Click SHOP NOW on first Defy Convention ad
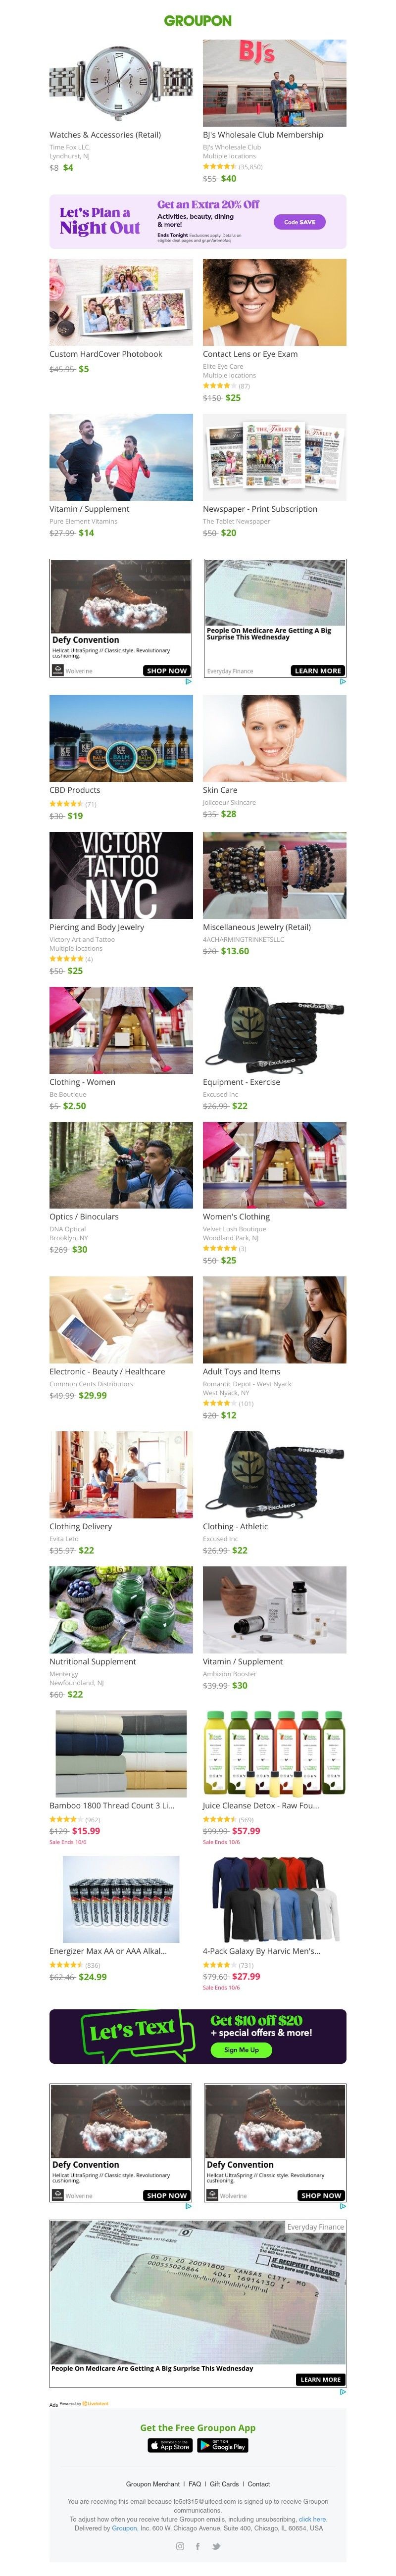 167,670
